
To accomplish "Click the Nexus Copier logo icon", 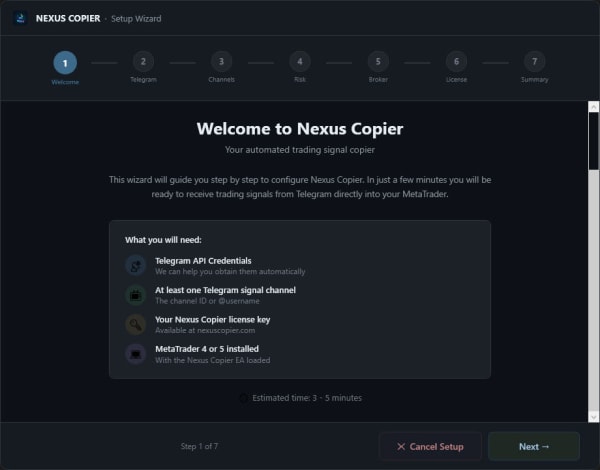I will (20, 18).
